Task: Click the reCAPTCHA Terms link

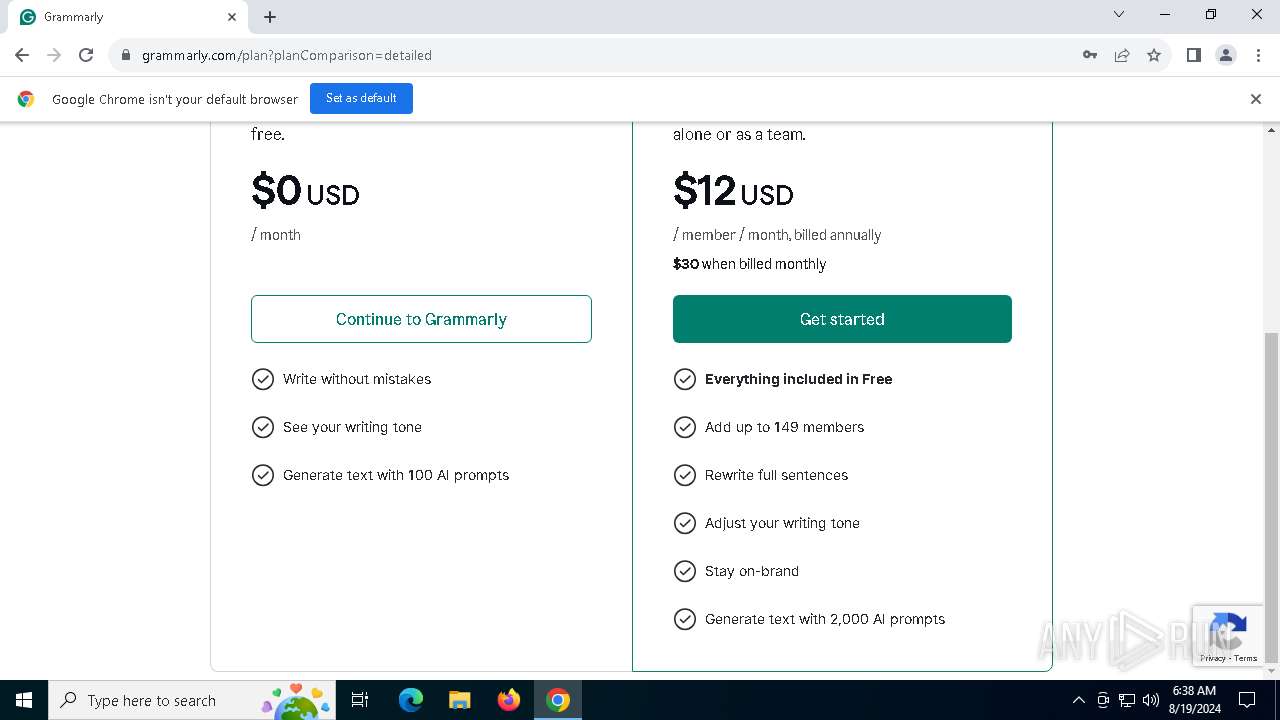Action: [1246, 658]
